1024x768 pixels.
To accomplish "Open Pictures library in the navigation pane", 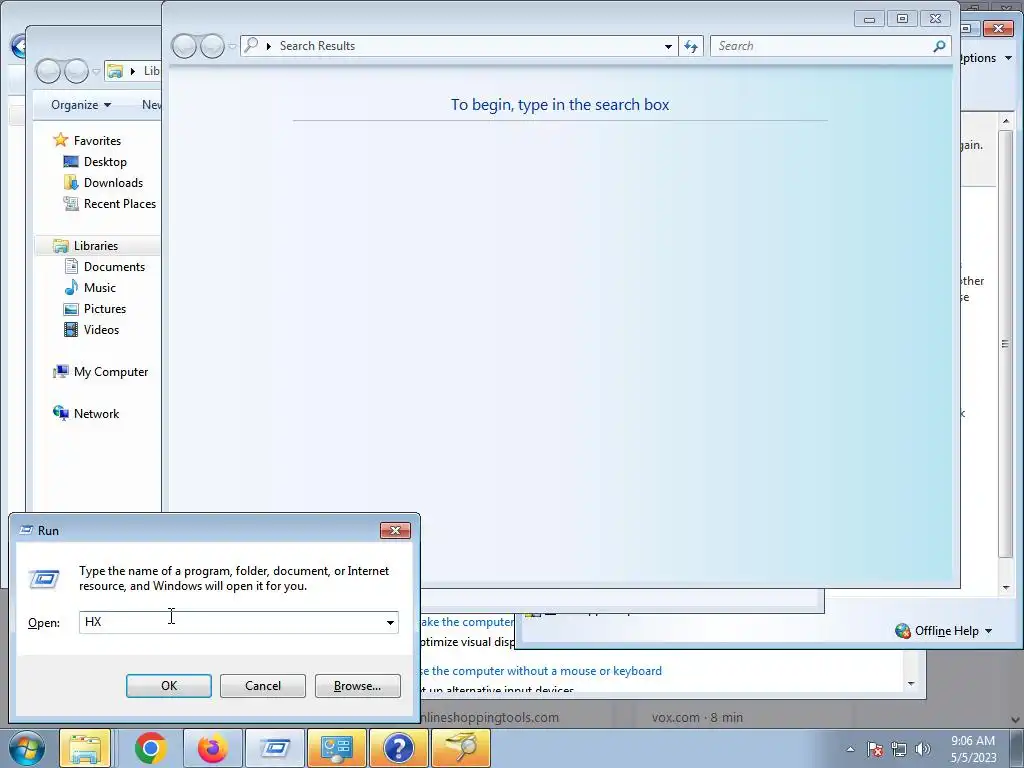I will 104,309.
